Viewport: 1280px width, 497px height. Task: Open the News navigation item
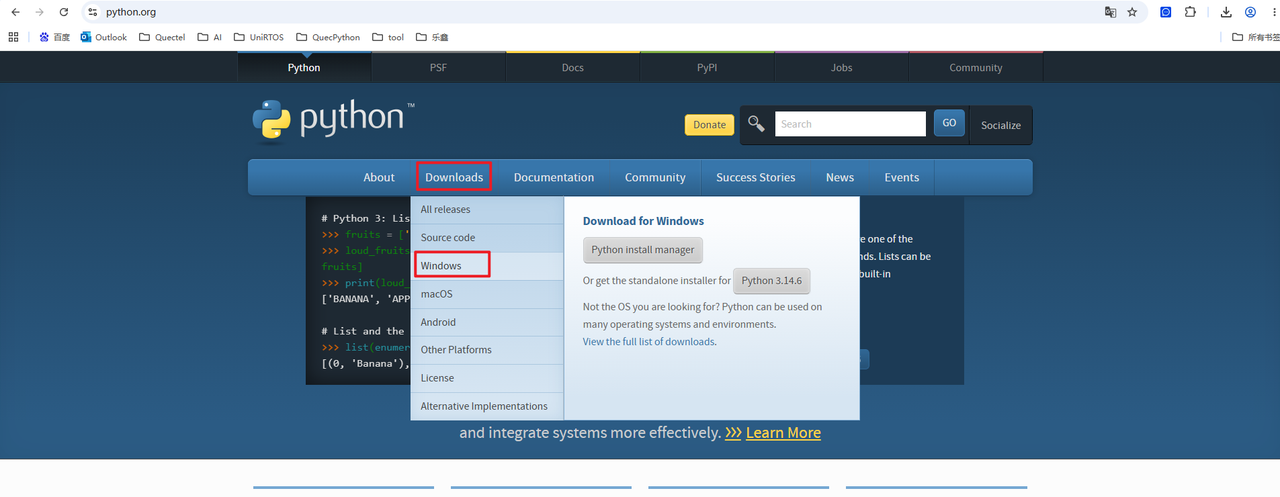[x=840, y=177]
